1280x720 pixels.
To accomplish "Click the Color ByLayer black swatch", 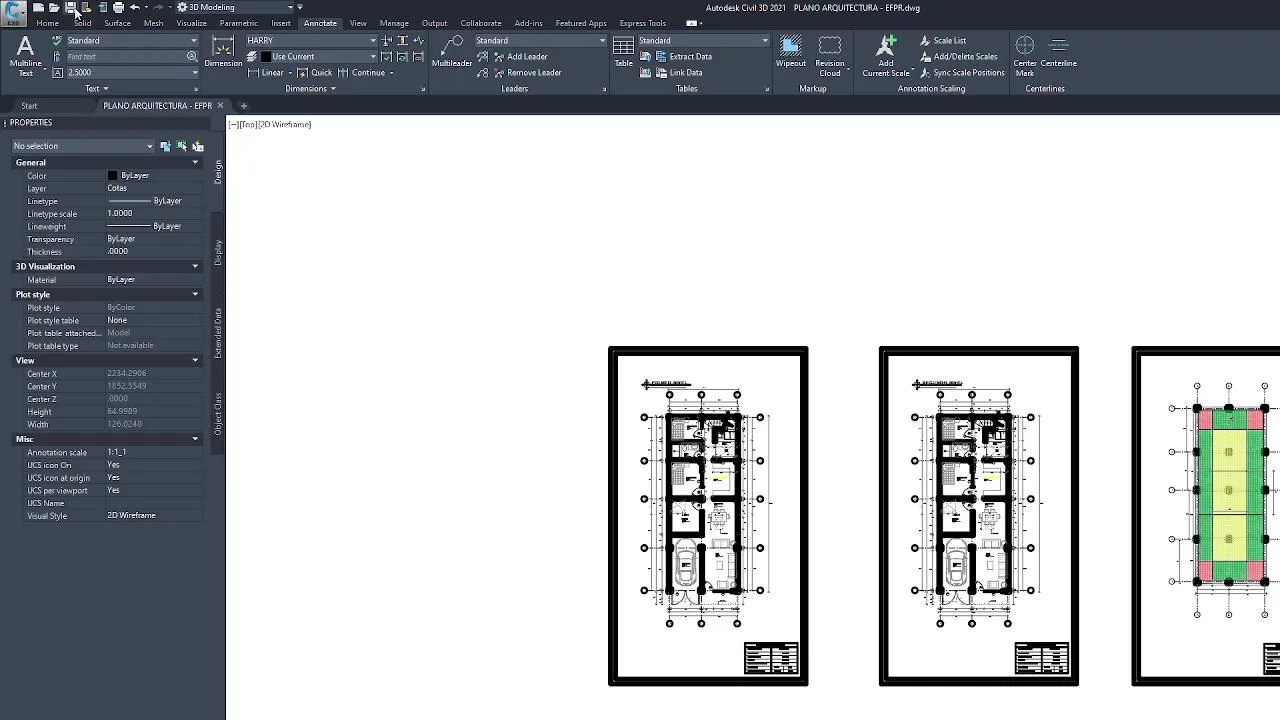I will pyautogui.click(x=112, y=176).
